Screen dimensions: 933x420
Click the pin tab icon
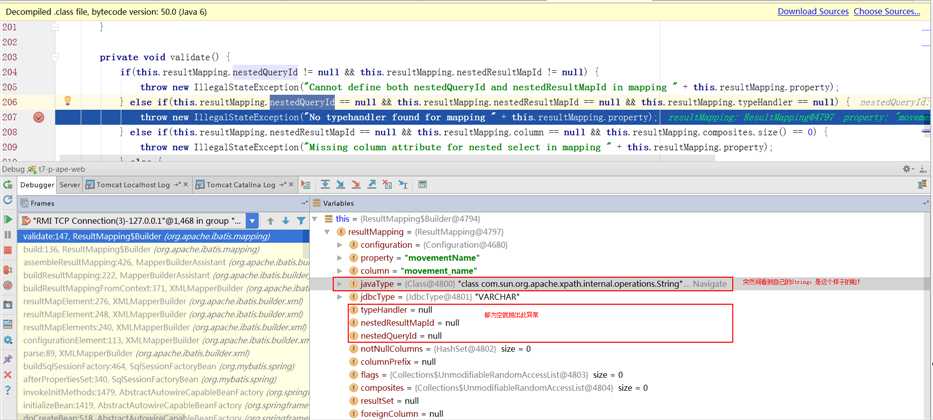[x=8, y=359]
